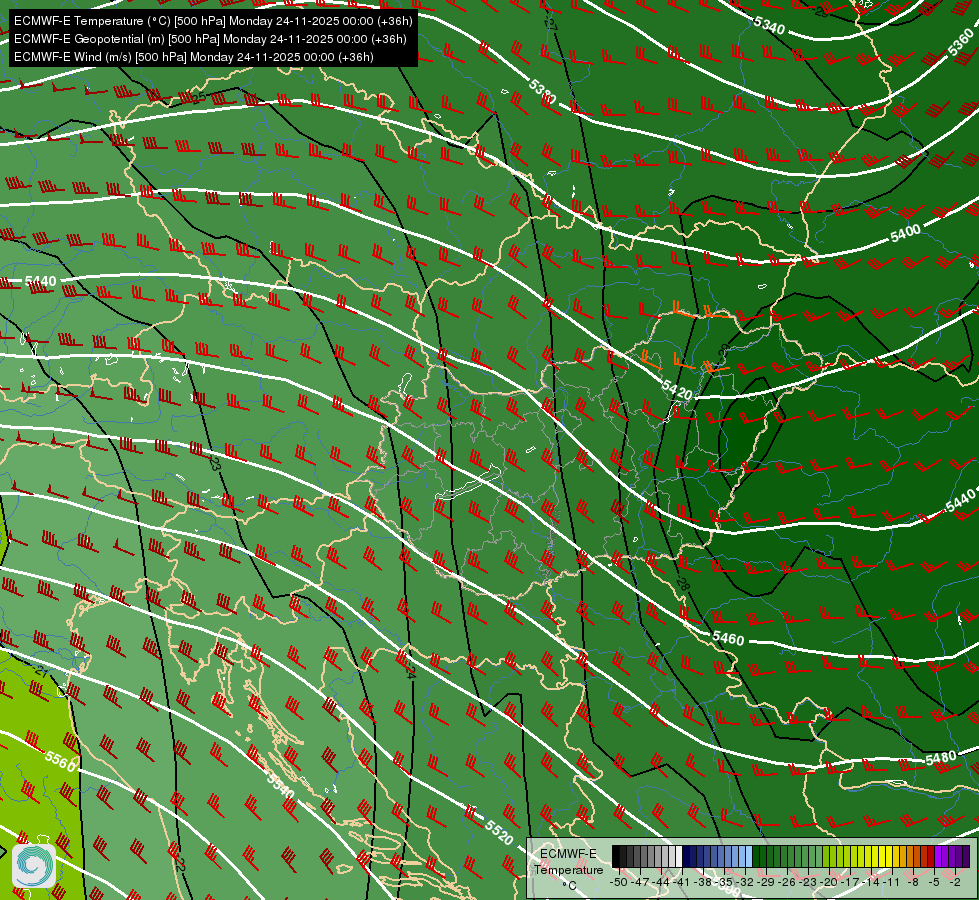This screenshot has width=979, height=900.
Task: Click the 5520 geopotential contour label
Action: point(499,833)
